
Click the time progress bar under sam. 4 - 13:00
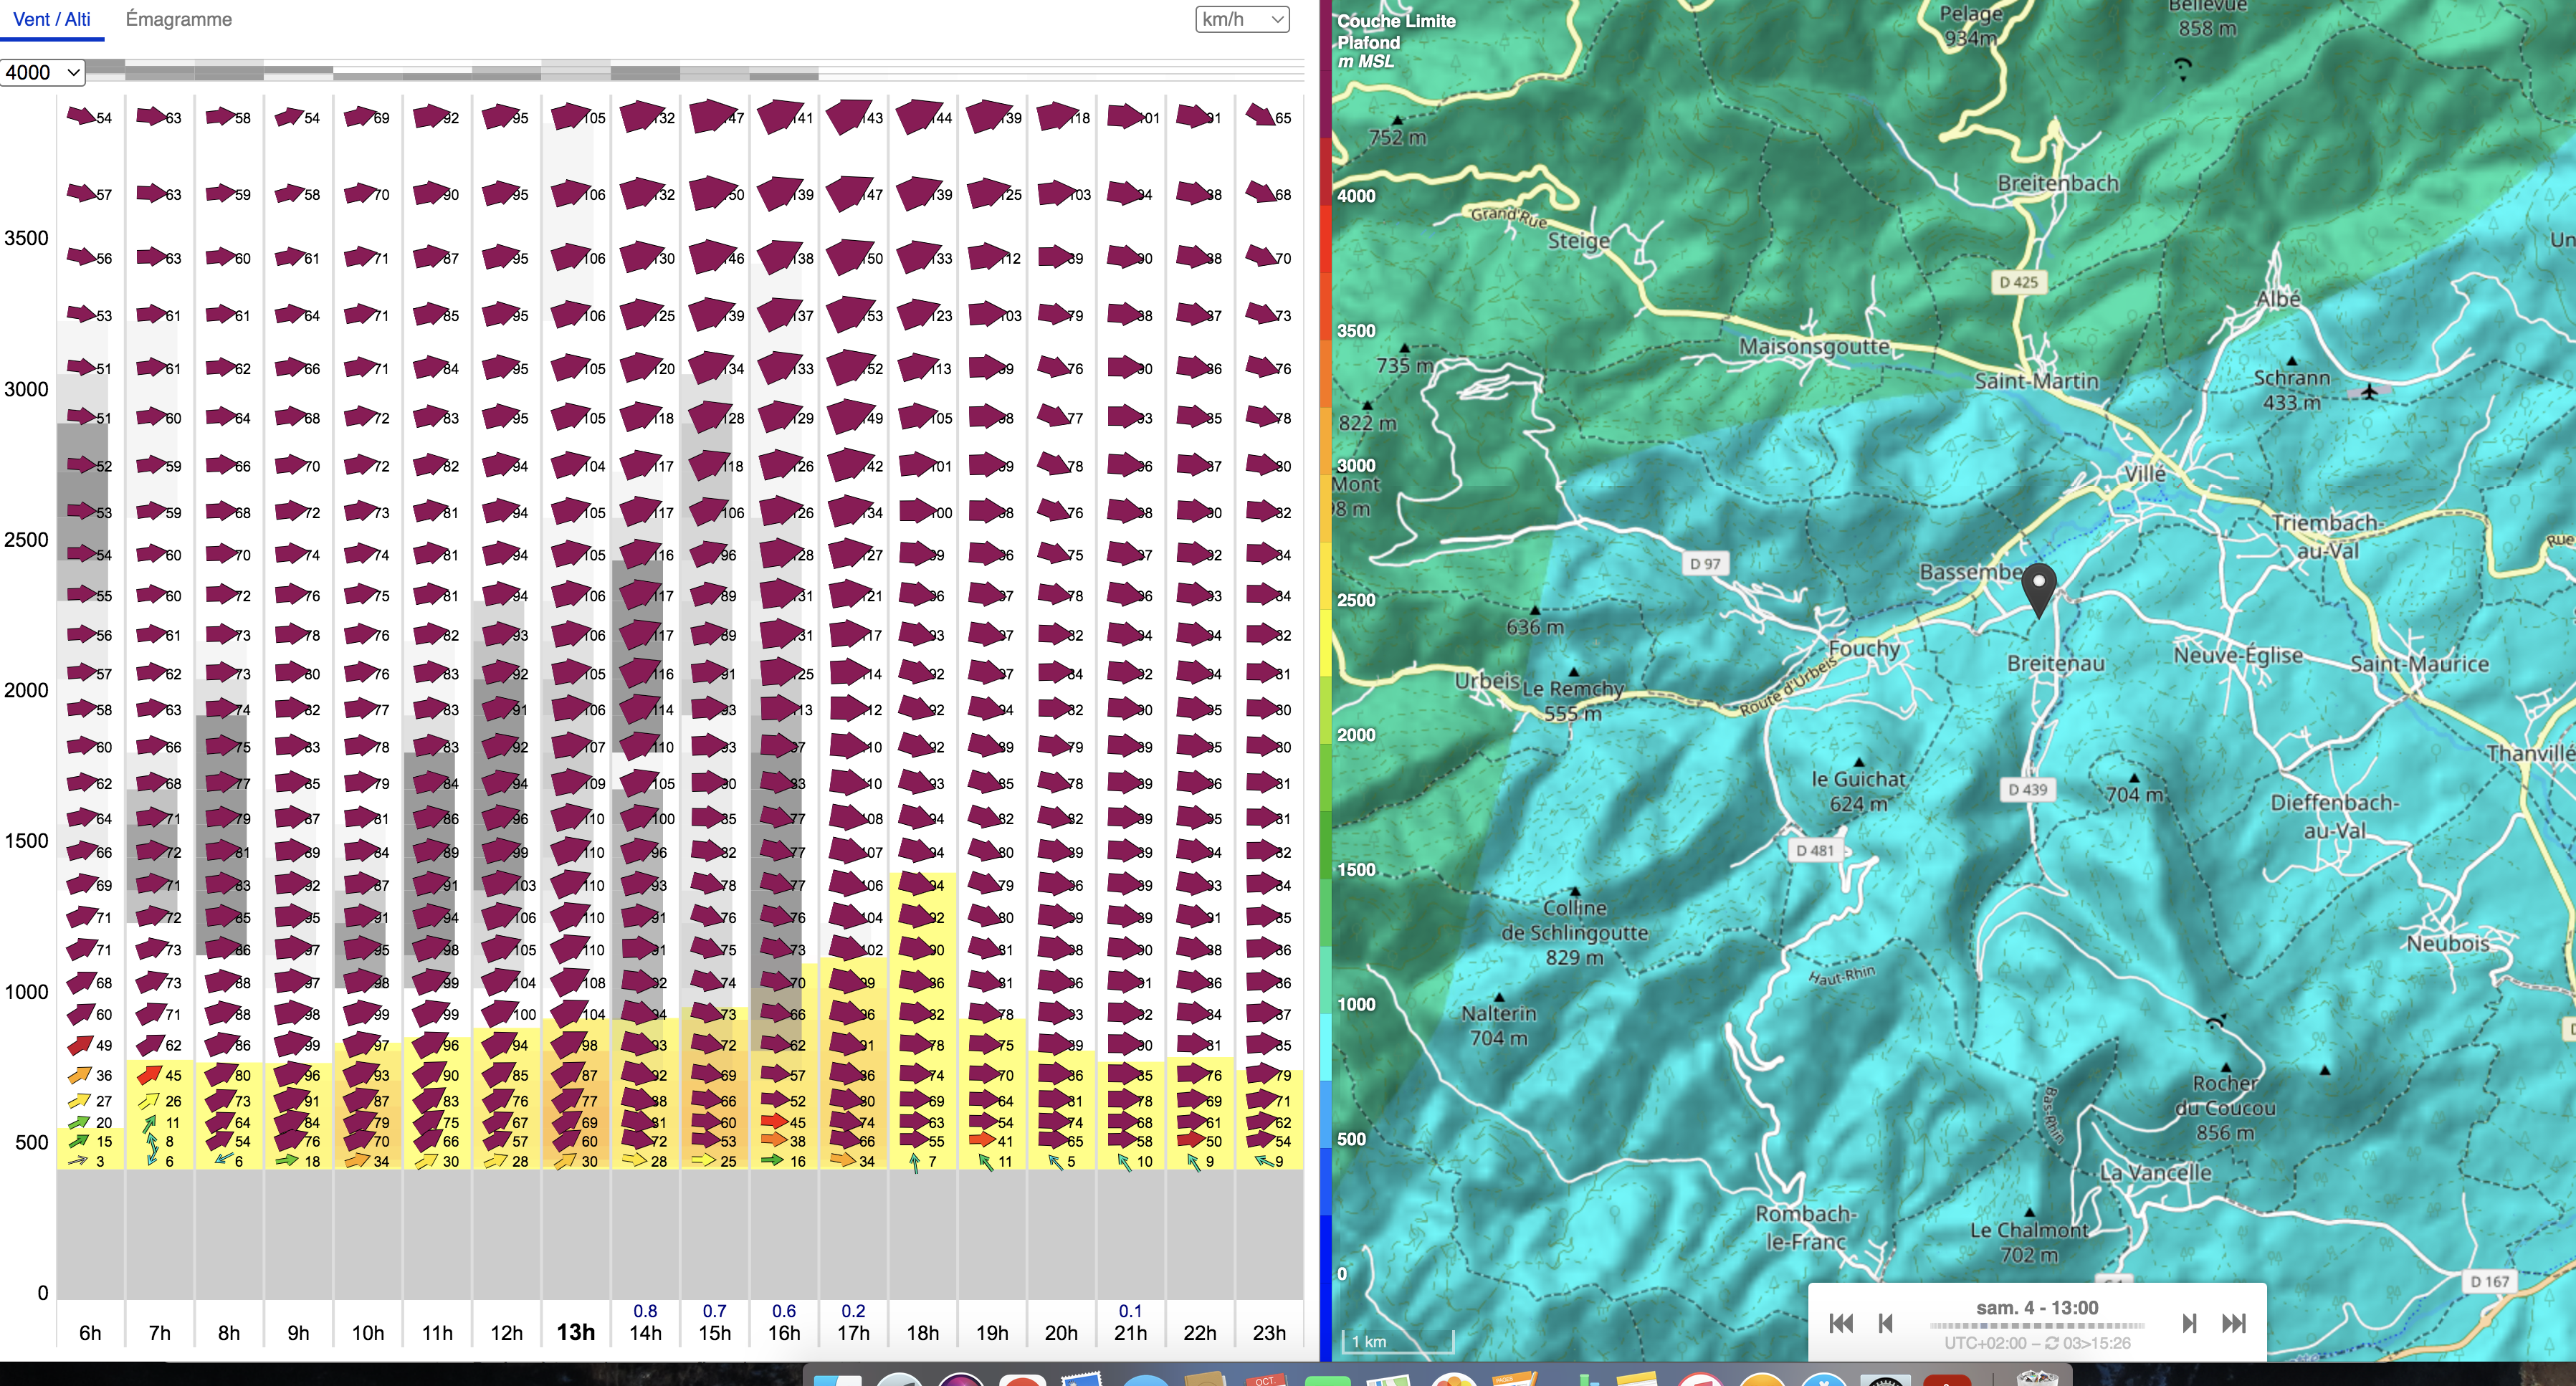[2036, 1326]
